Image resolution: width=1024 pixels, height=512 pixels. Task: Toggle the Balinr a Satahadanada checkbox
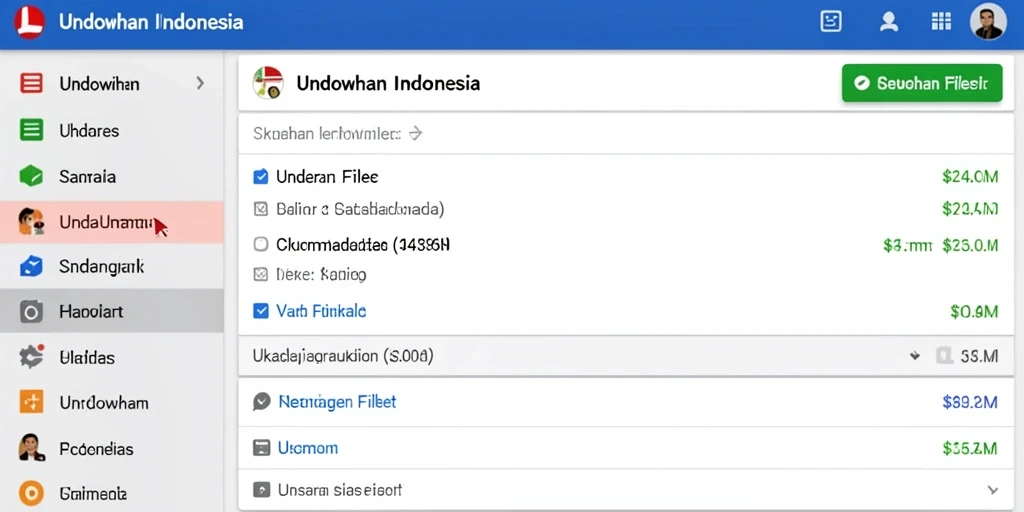tap(261, 209)
